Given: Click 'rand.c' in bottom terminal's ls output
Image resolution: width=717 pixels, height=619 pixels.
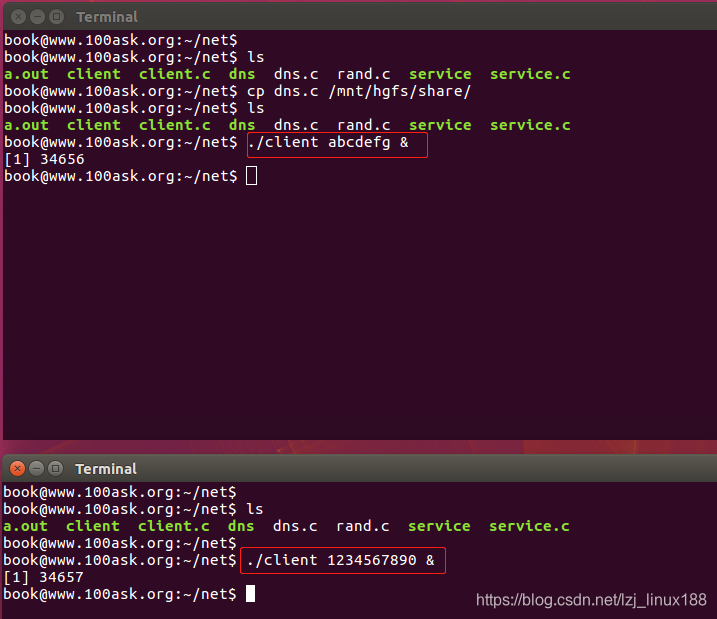Looking at the screenshot, I should (x=363, y=526).
